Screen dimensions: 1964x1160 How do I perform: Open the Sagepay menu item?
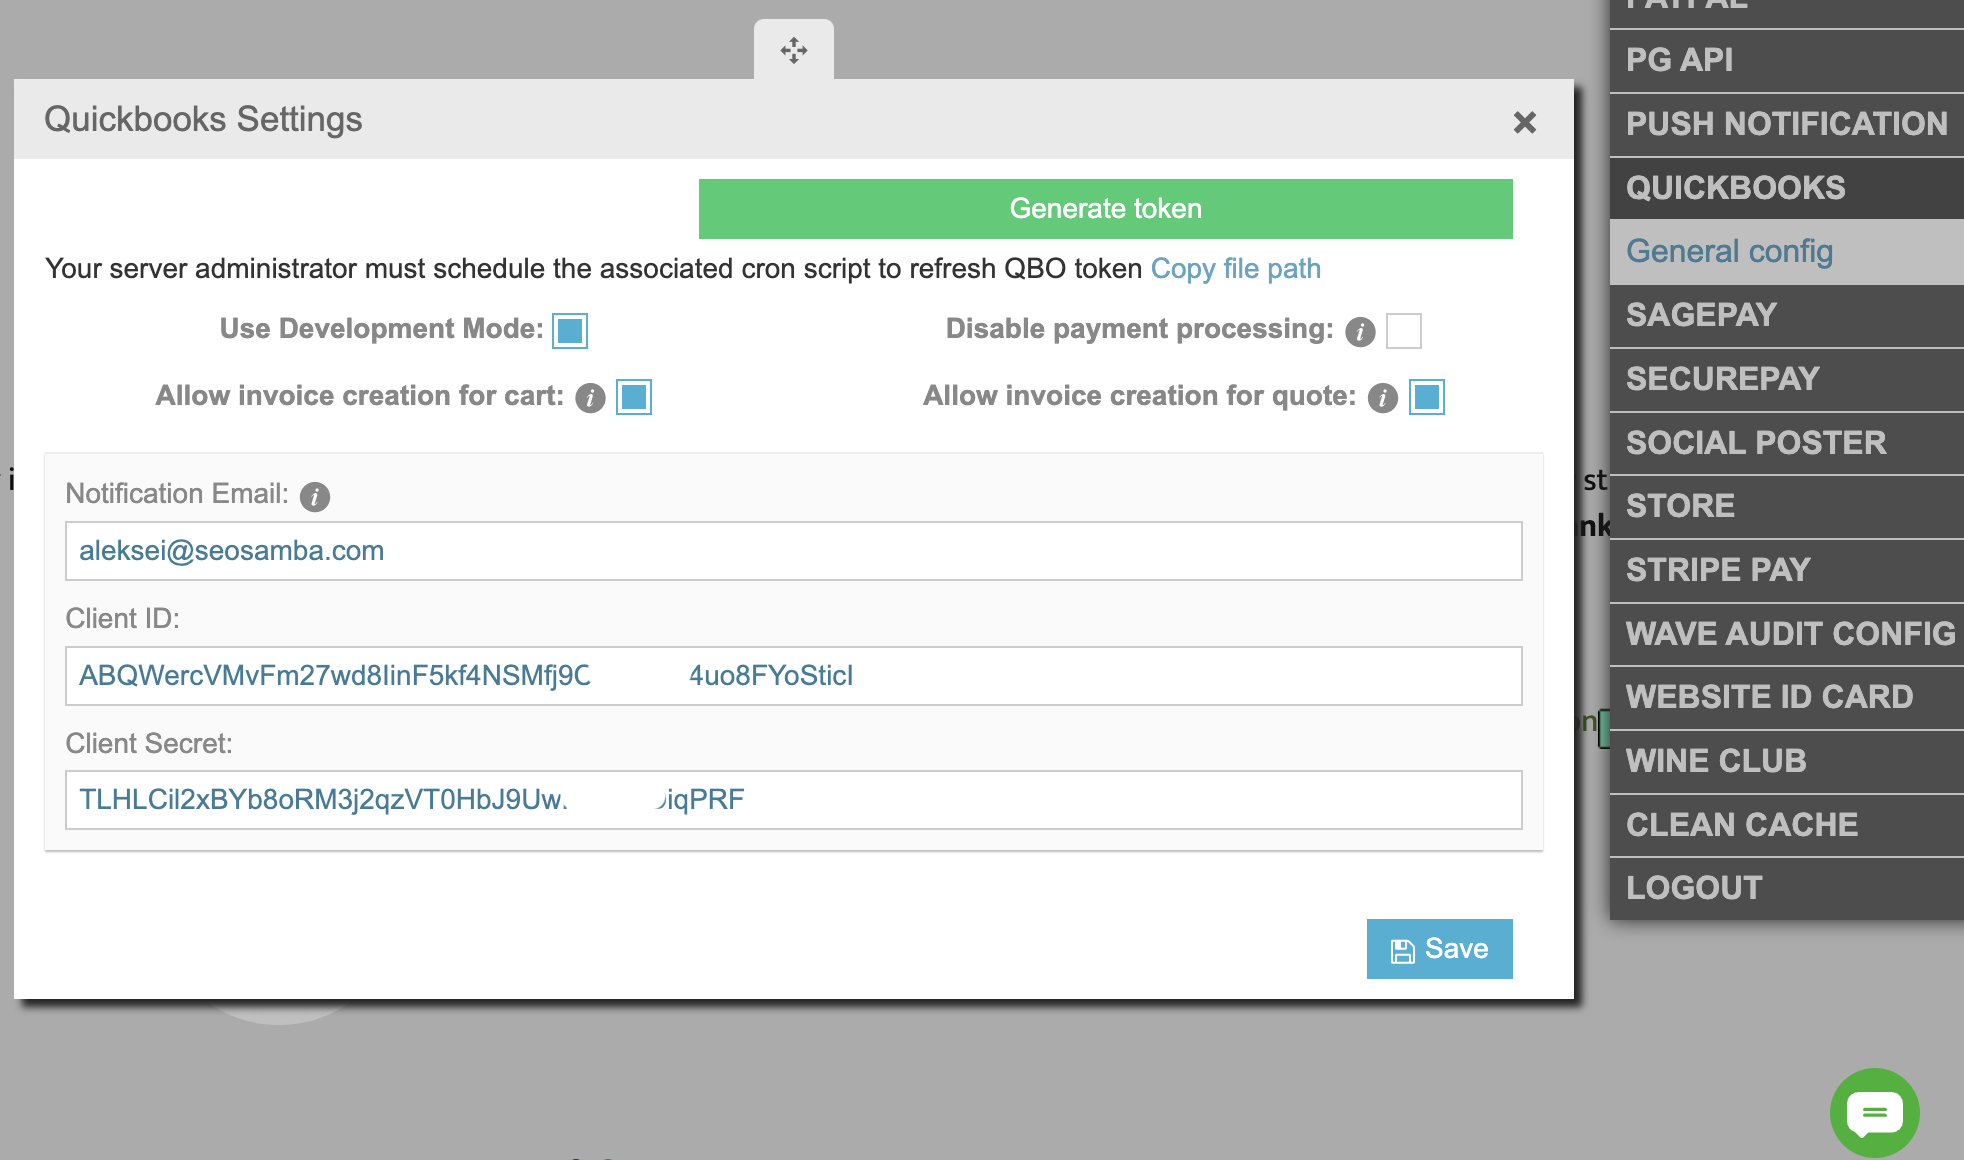(1787, 315)
